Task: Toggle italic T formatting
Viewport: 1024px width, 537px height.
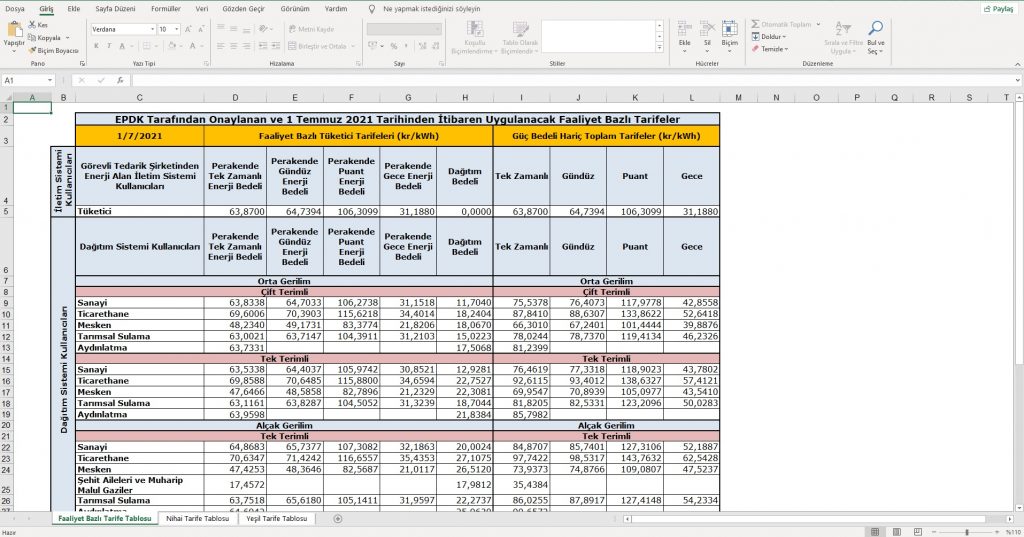Action: click(x=109, y=46)
